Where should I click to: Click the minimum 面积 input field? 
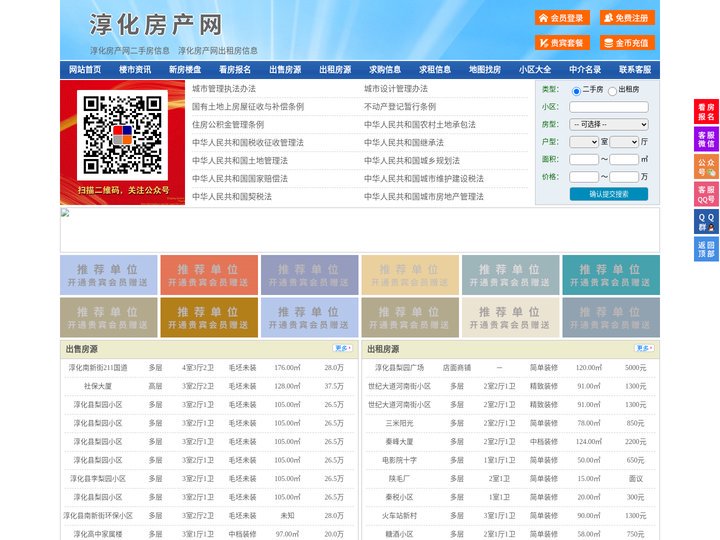click(584, 159)
